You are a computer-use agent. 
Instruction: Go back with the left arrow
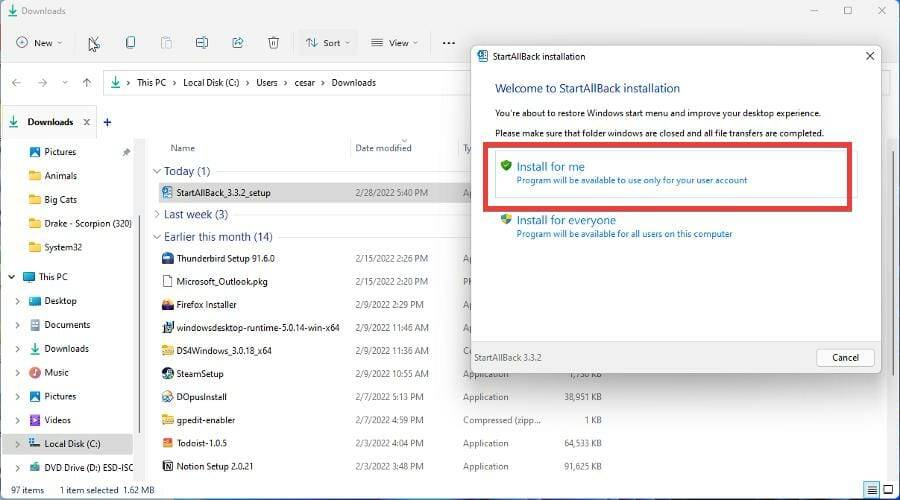coord(17,83)
